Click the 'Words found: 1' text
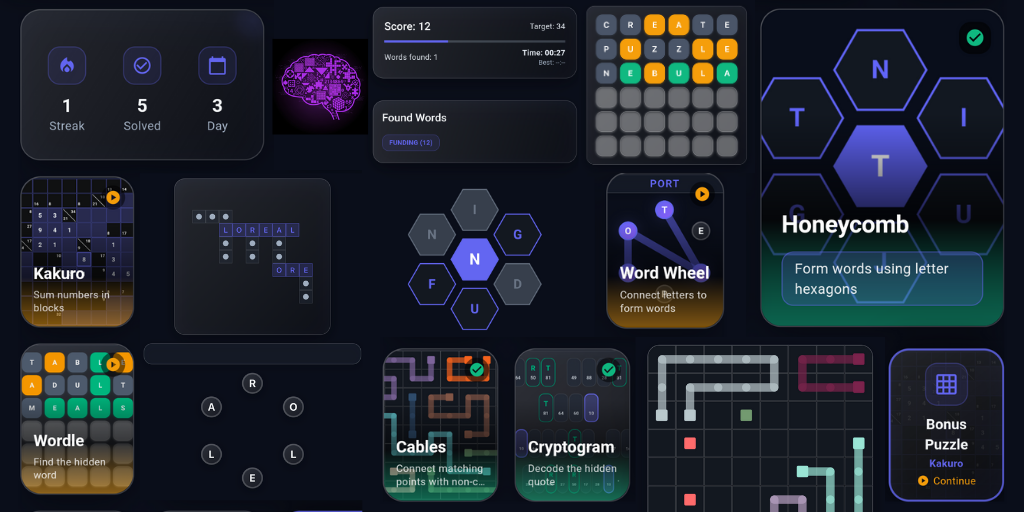Viewport: 1024px width, 512px height. 411,57
